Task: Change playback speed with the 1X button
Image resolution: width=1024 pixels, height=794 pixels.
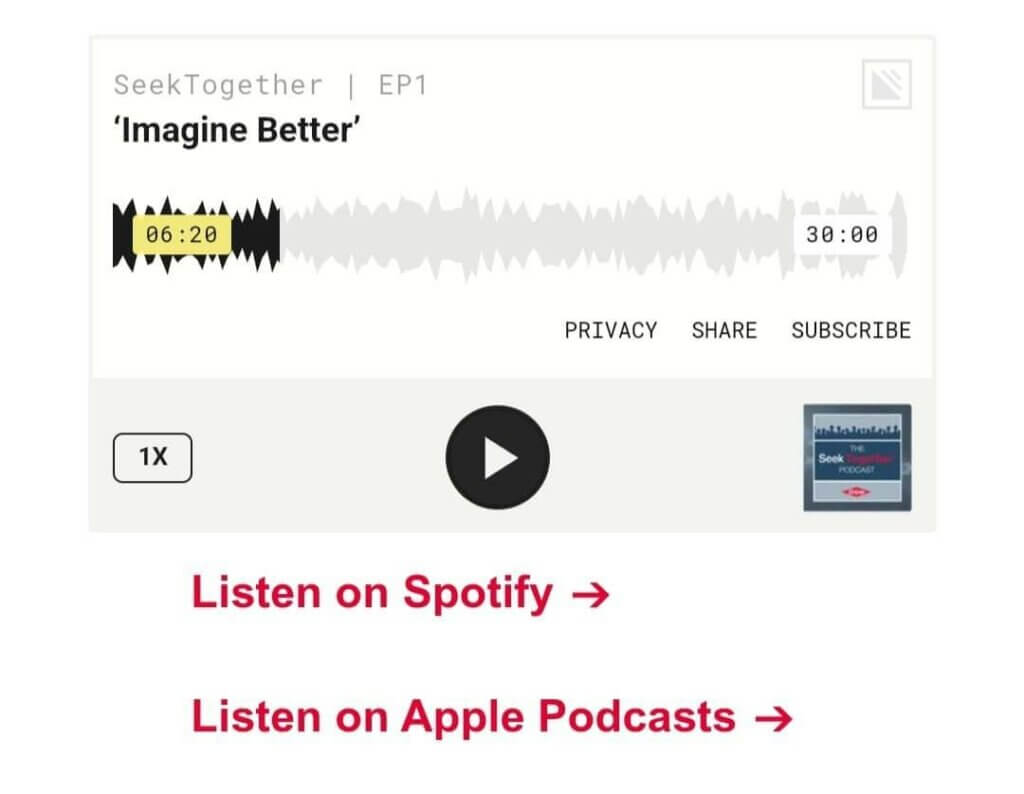Action: pyautogui.click(x=153, y=457)
